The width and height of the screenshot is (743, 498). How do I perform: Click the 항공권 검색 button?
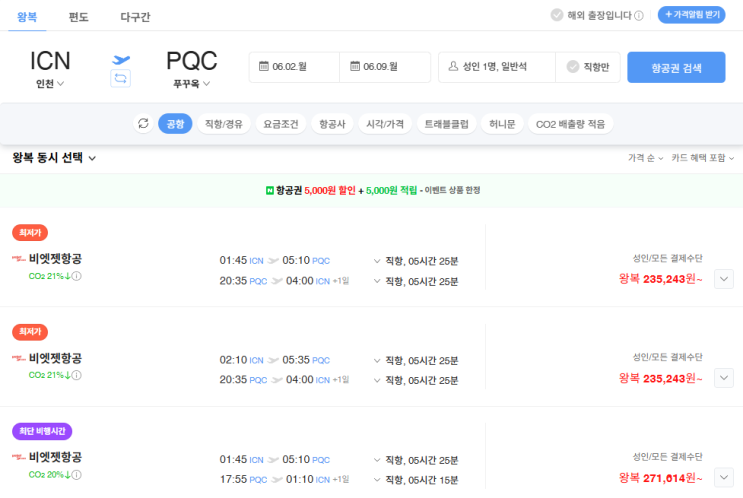676,67
